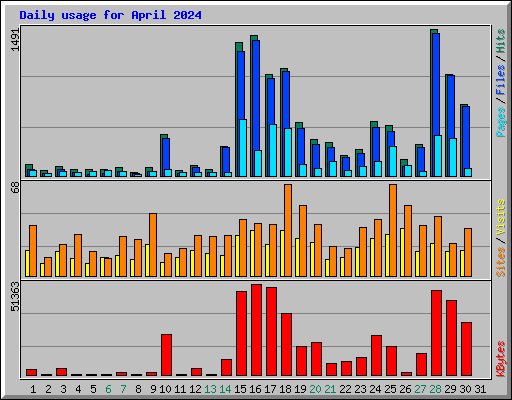Screen dimensions: 512x400
Task: Click the orange sites bar for day 26
Action: point(408,241)
